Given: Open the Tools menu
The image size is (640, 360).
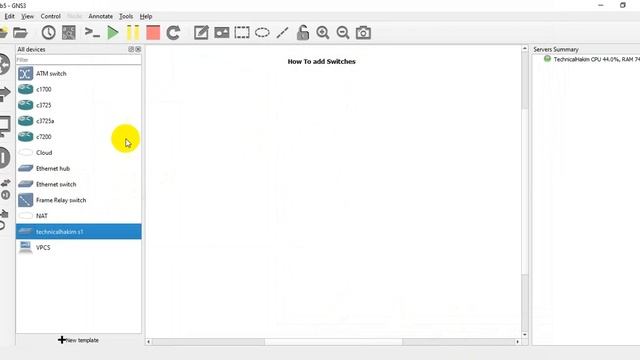Looking at the screenshot, I should [126, 16].
